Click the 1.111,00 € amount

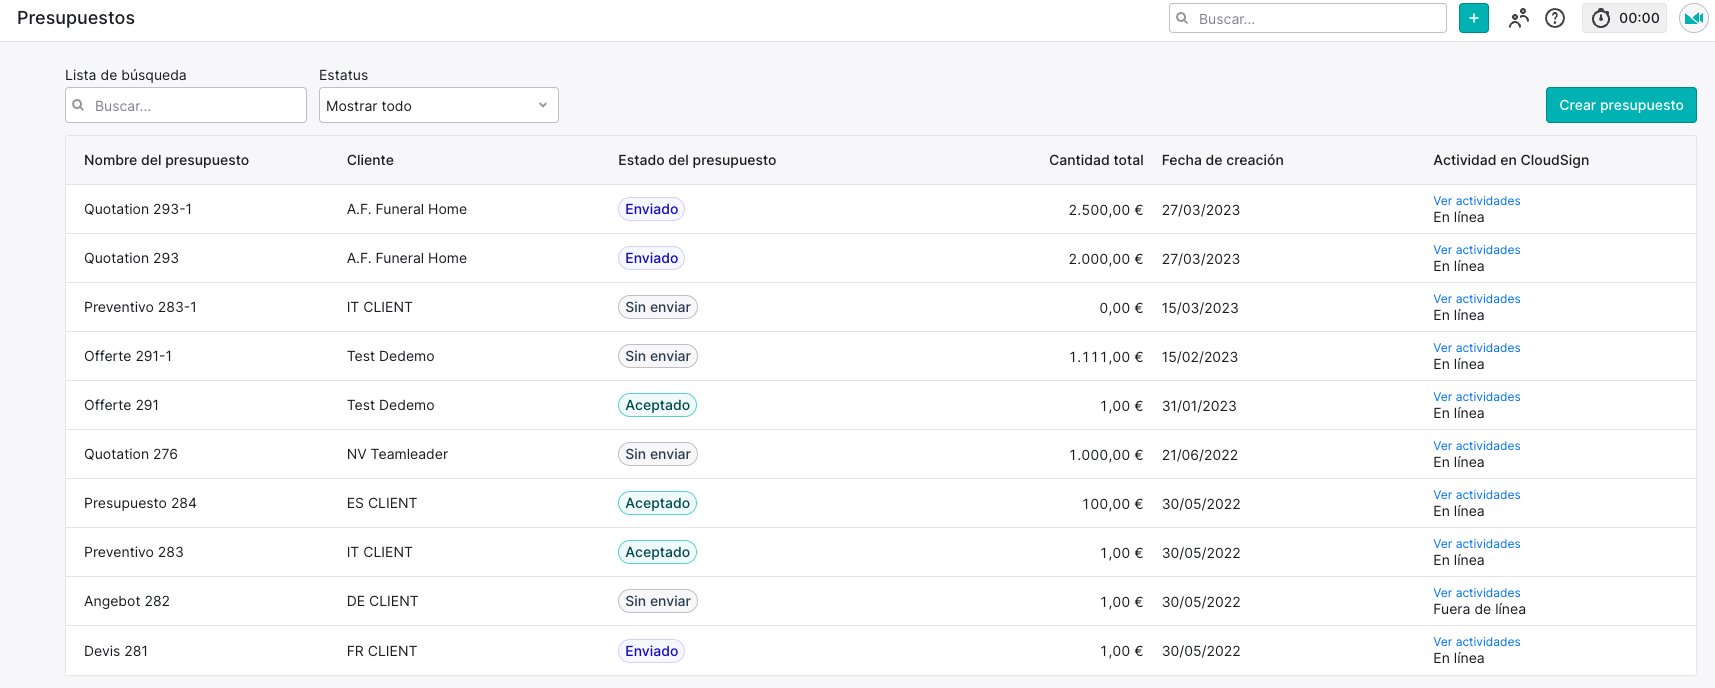coord(1106,357)
